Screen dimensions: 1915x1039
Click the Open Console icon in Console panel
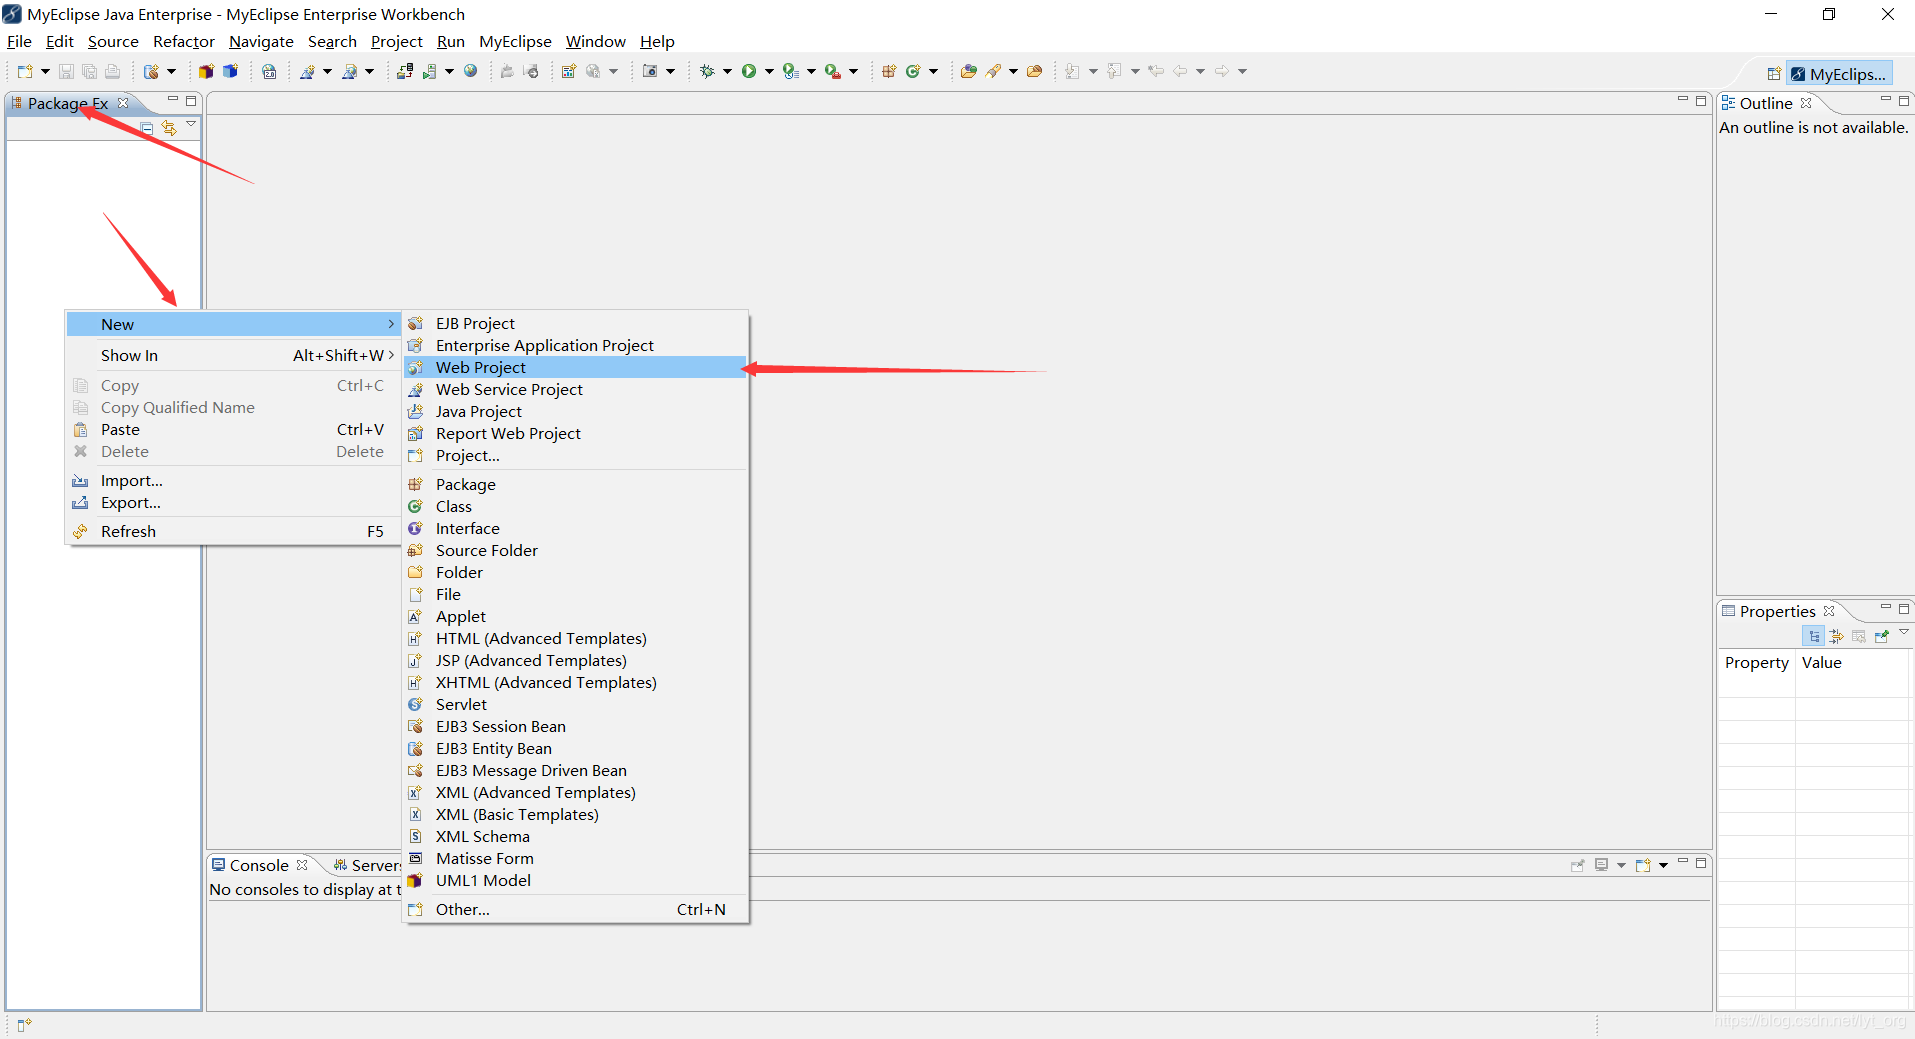pos(1643,865)
